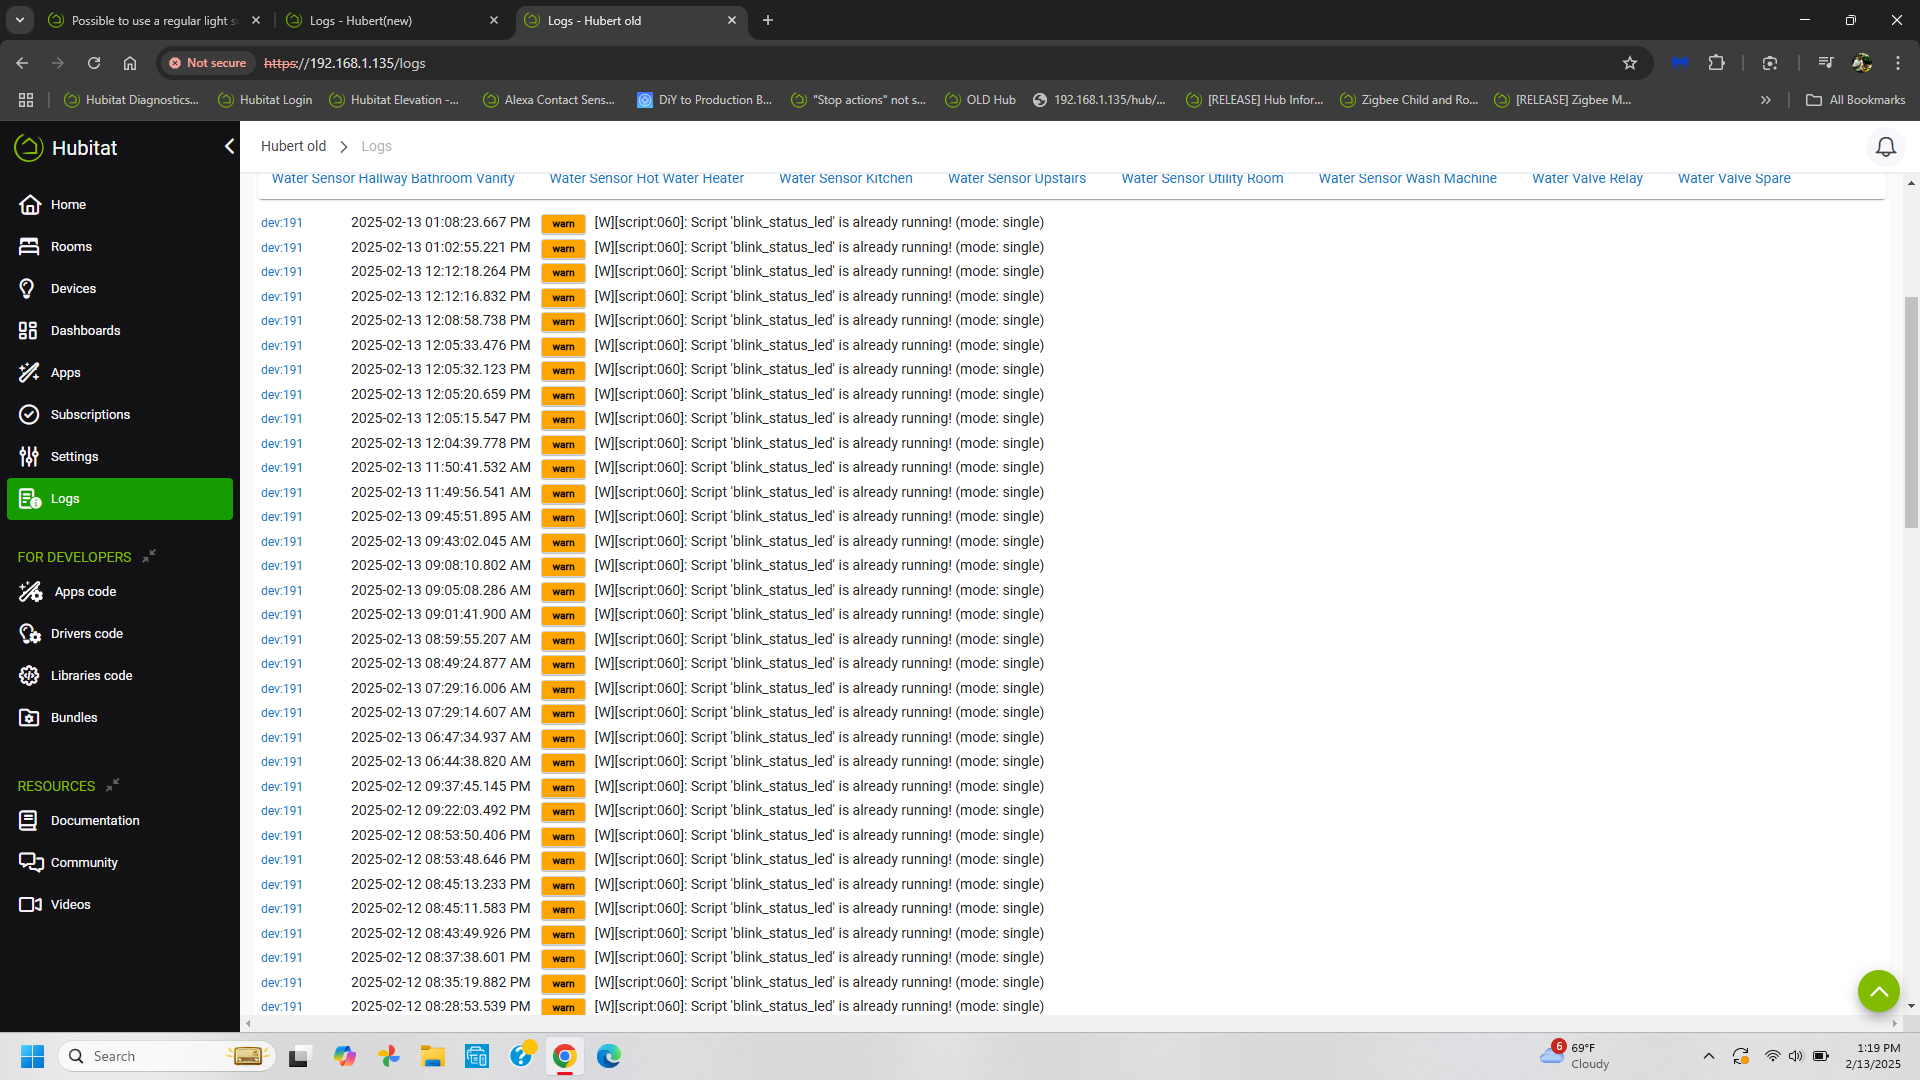Click Hubert old breadcrumb link
1920x1080 pixels.
coord(293,146)
